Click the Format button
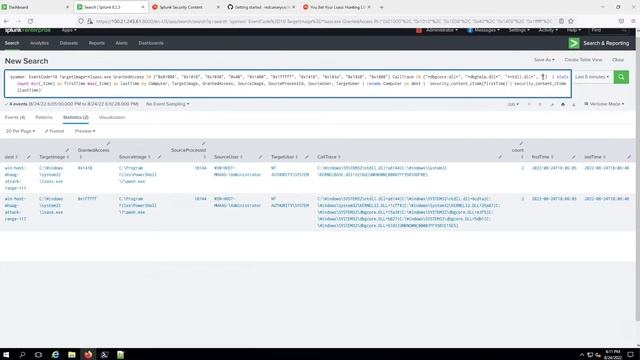 [x=54, y=131]
